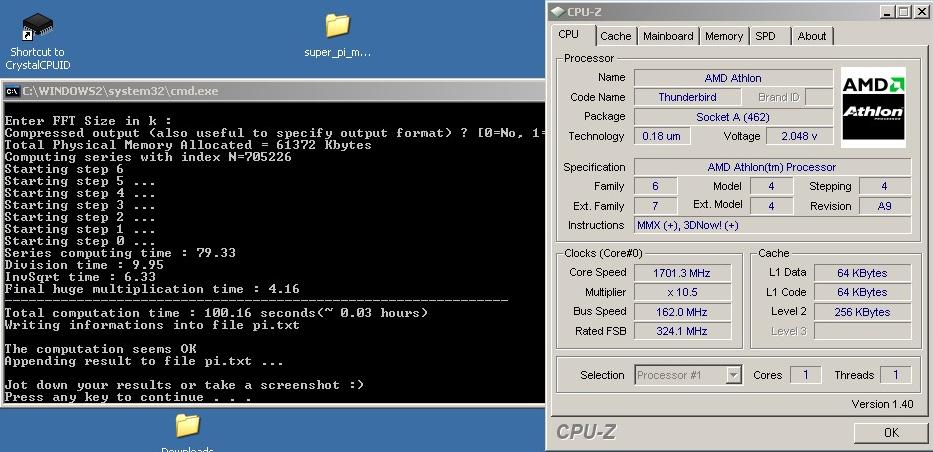Click the Total Physical Memory Allocated line

point(187,145)
